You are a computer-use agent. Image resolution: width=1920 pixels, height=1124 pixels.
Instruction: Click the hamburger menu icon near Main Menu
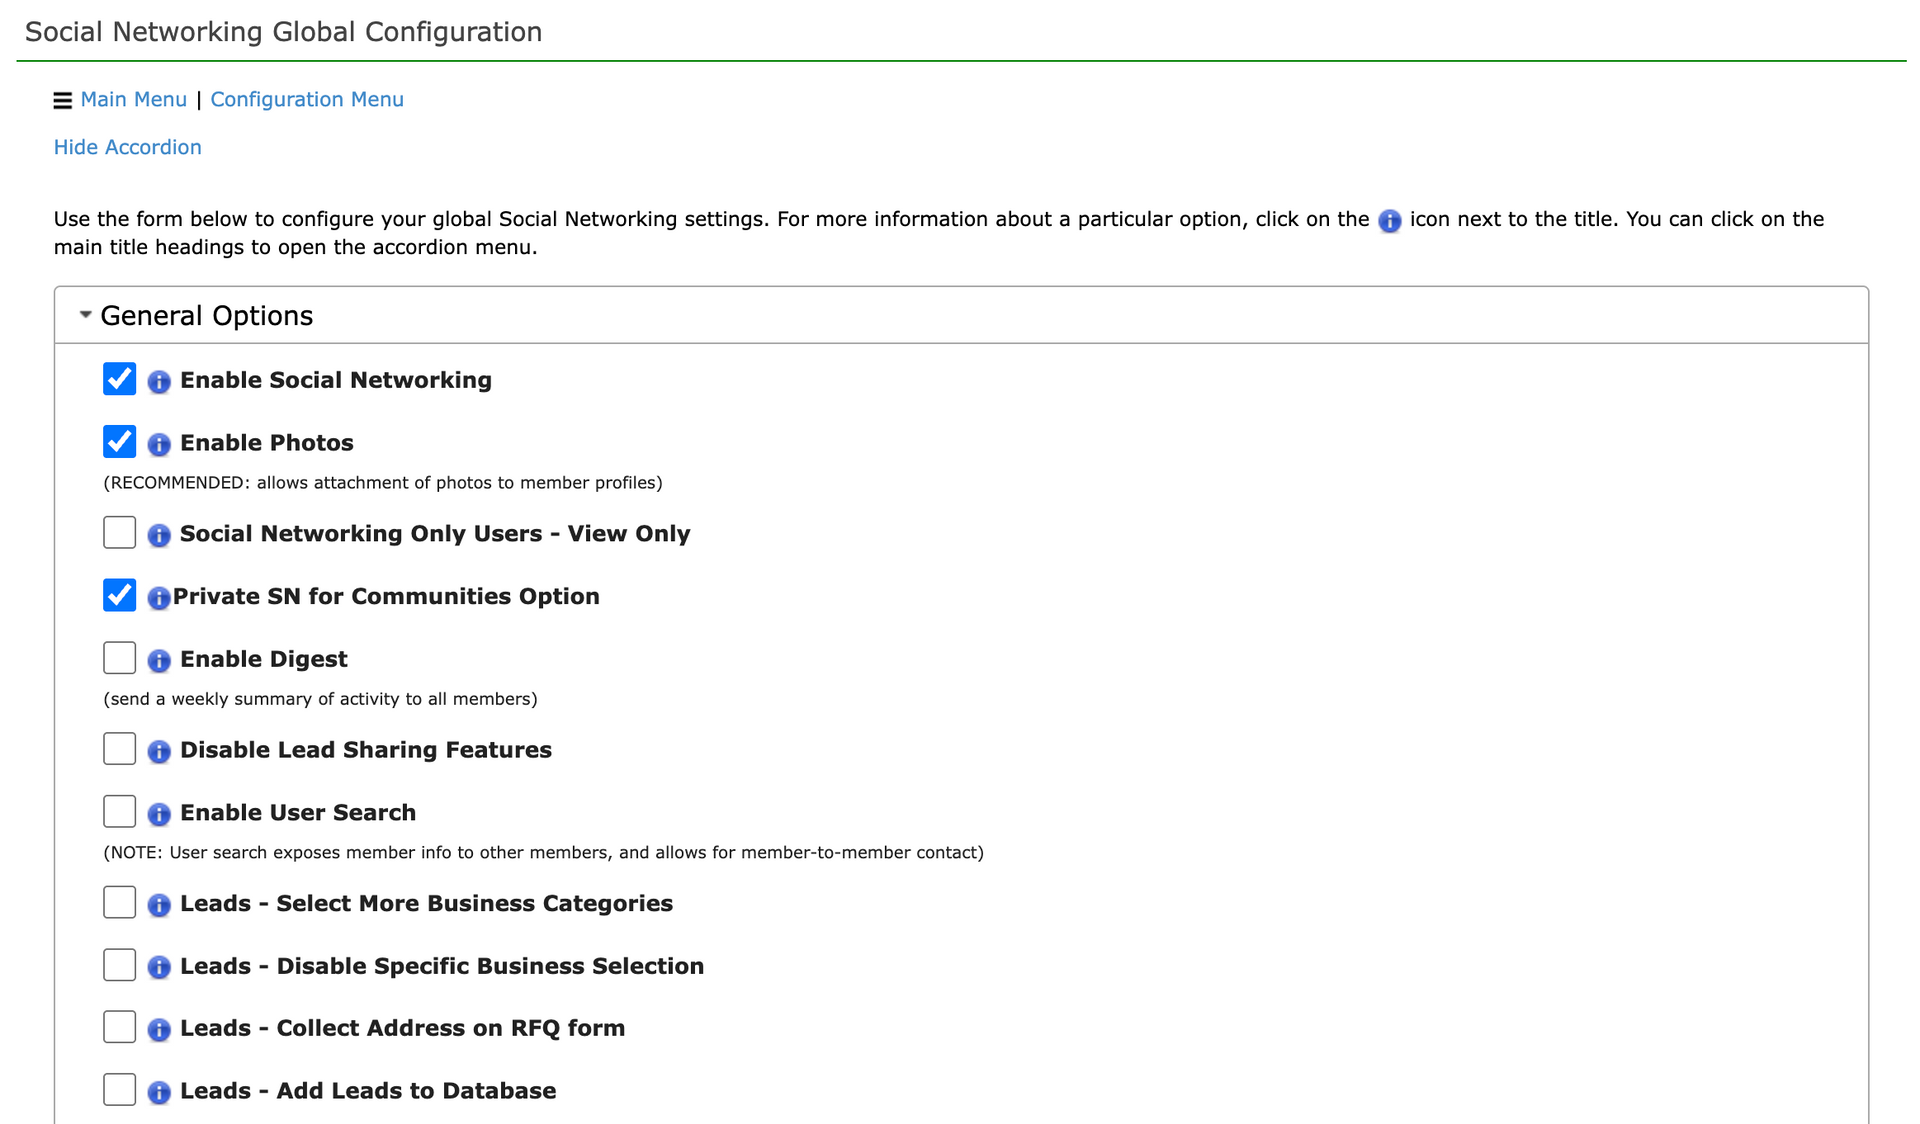coord(62,100)
